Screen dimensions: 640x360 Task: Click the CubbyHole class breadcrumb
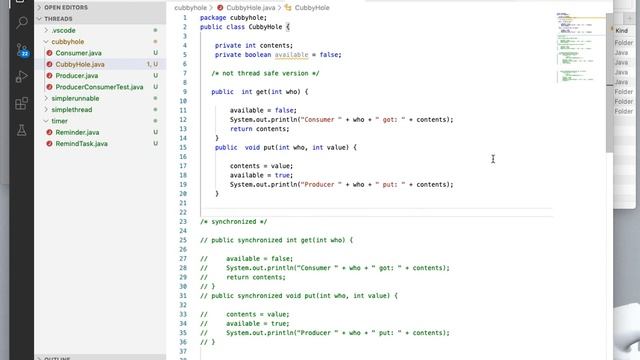click(x=312, y=8)
